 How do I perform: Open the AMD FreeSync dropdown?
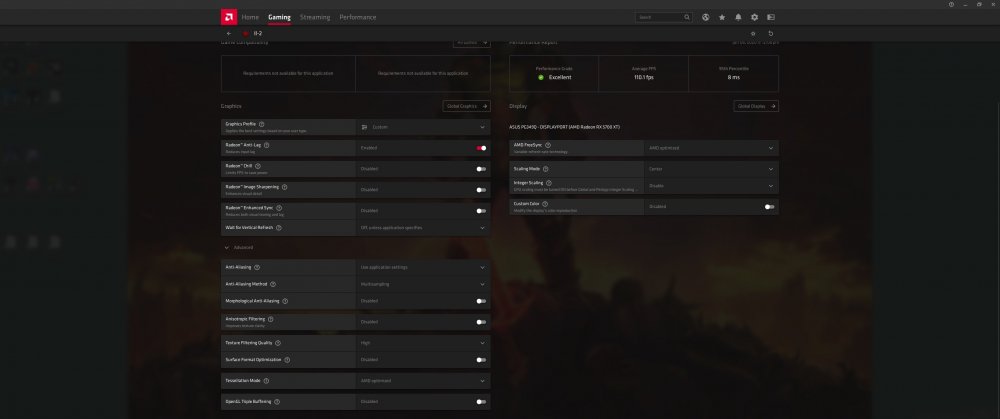[711, 148]
